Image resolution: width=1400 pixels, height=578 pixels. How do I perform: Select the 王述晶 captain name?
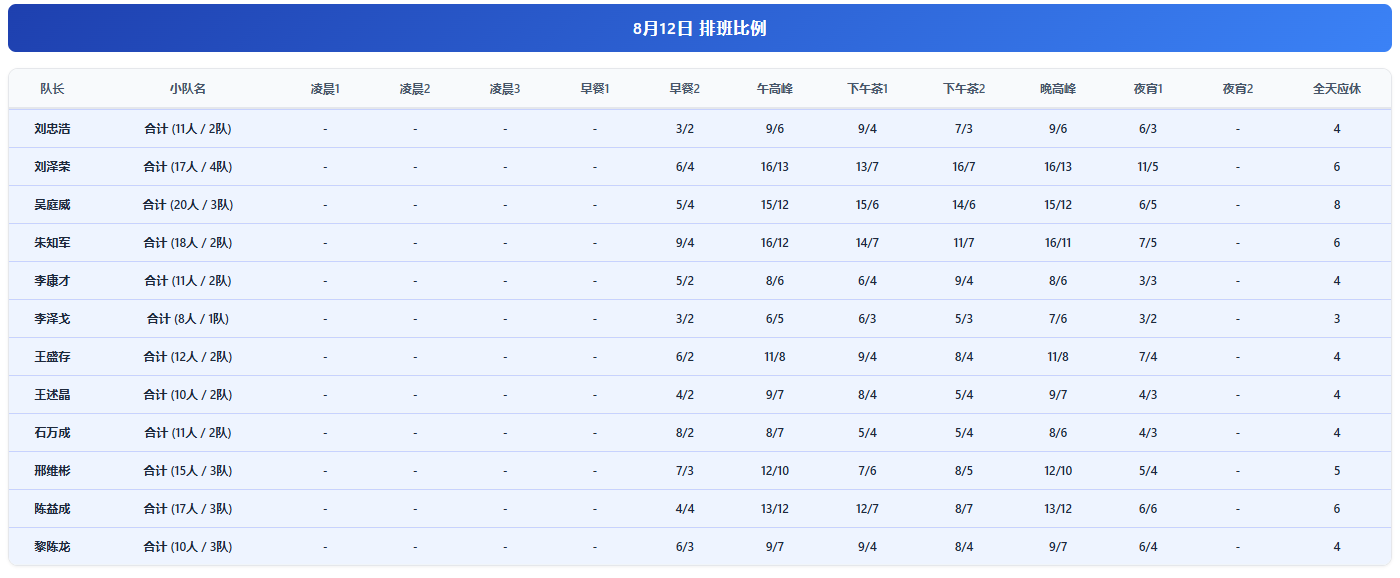point(52,395)
